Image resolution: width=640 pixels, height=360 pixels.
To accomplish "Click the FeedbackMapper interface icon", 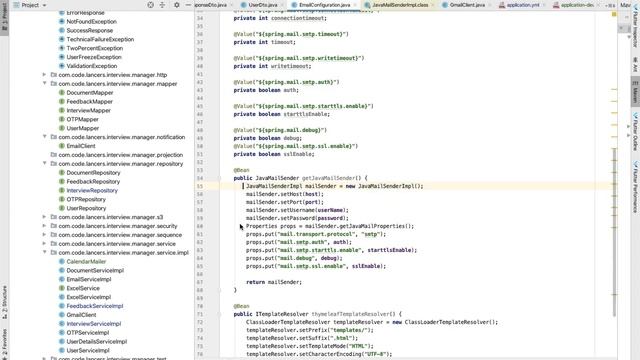I will (62, 101).
